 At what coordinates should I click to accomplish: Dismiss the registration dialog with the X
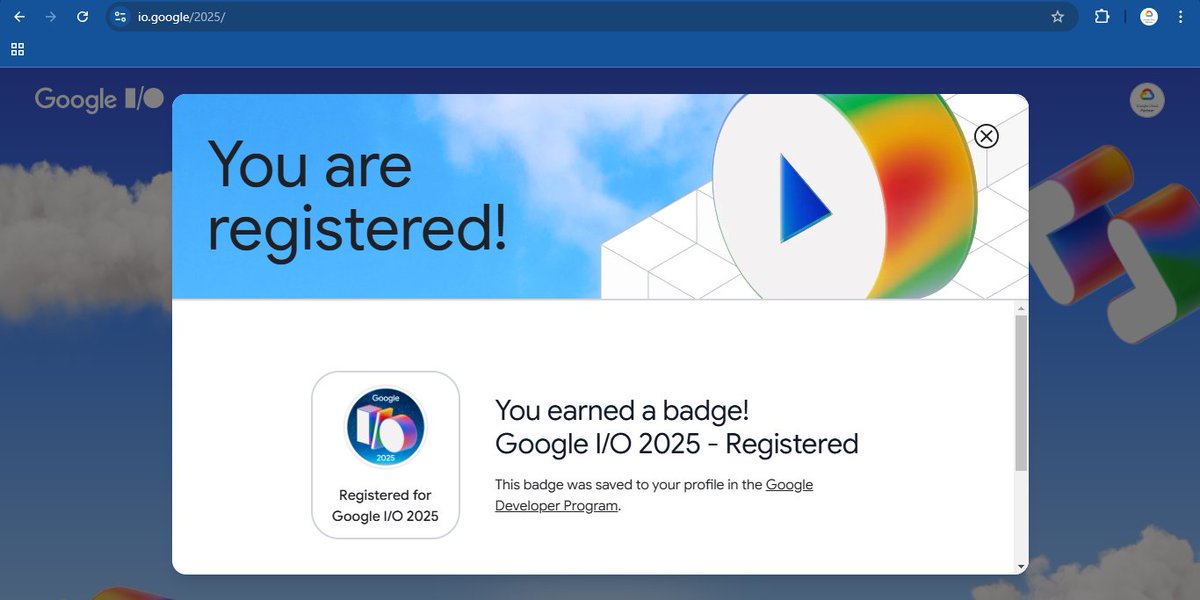(986, 136)
